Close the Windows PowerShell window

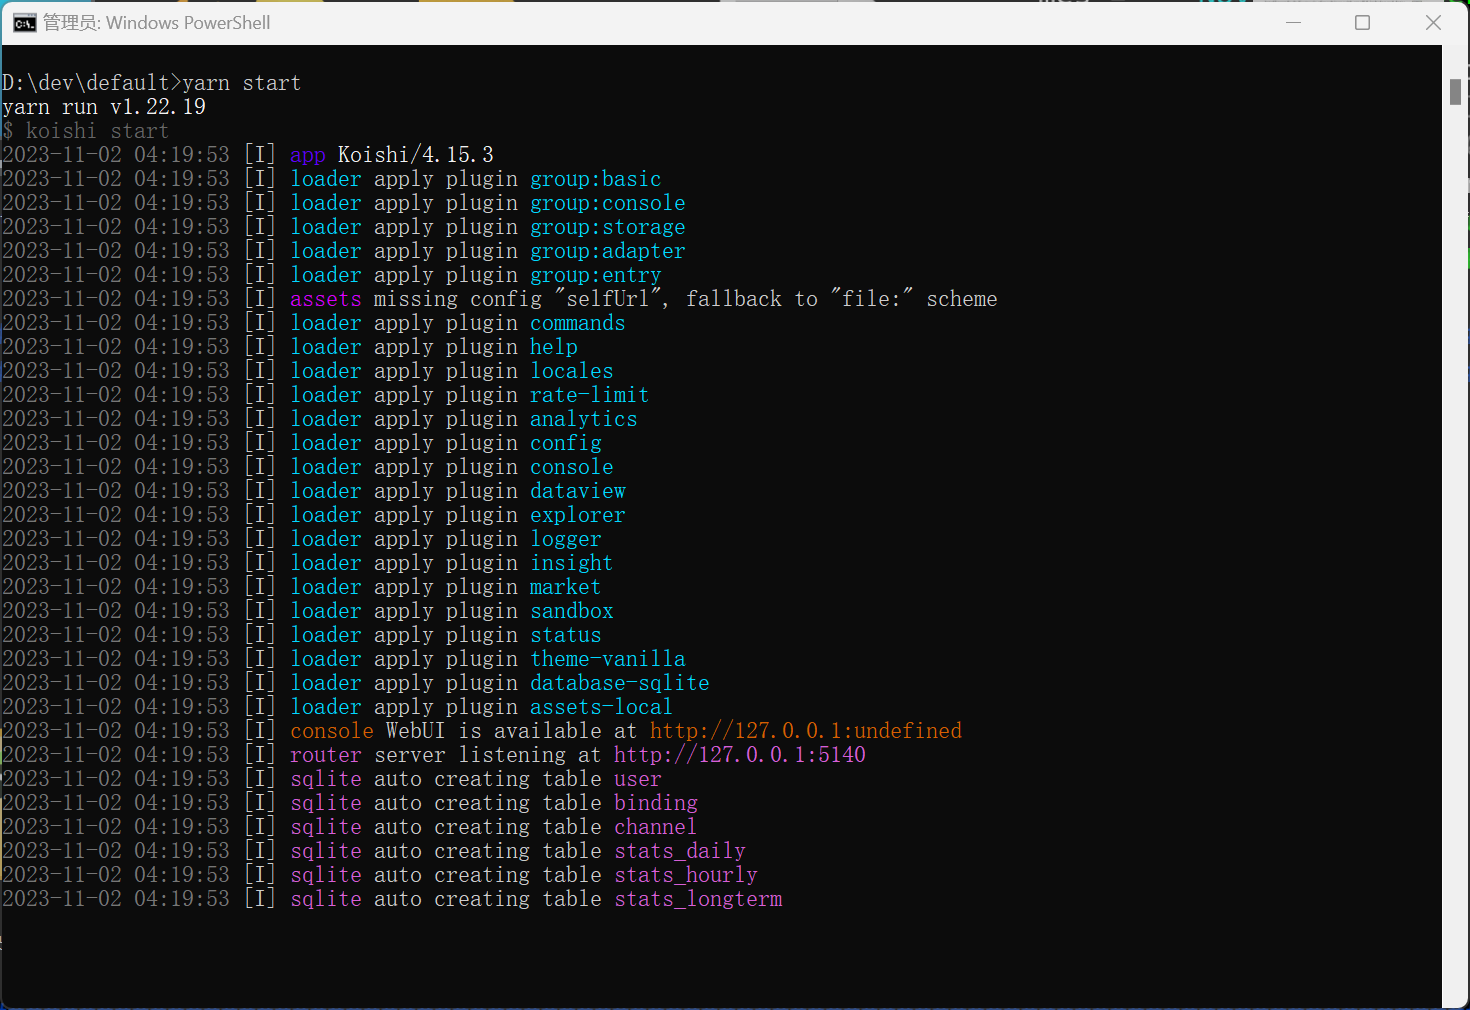[1433, 23]
